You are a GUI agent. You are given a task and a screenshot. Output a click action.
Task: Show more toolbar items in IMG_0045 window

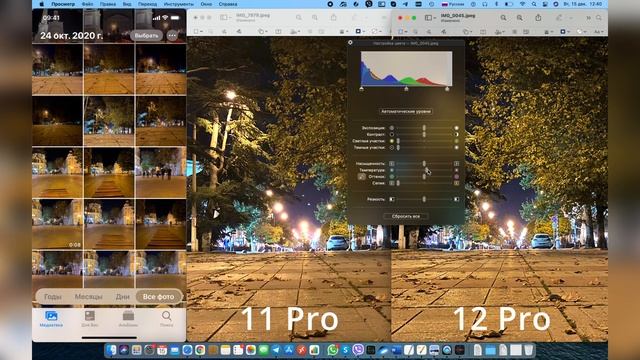[x=589, y=18]
